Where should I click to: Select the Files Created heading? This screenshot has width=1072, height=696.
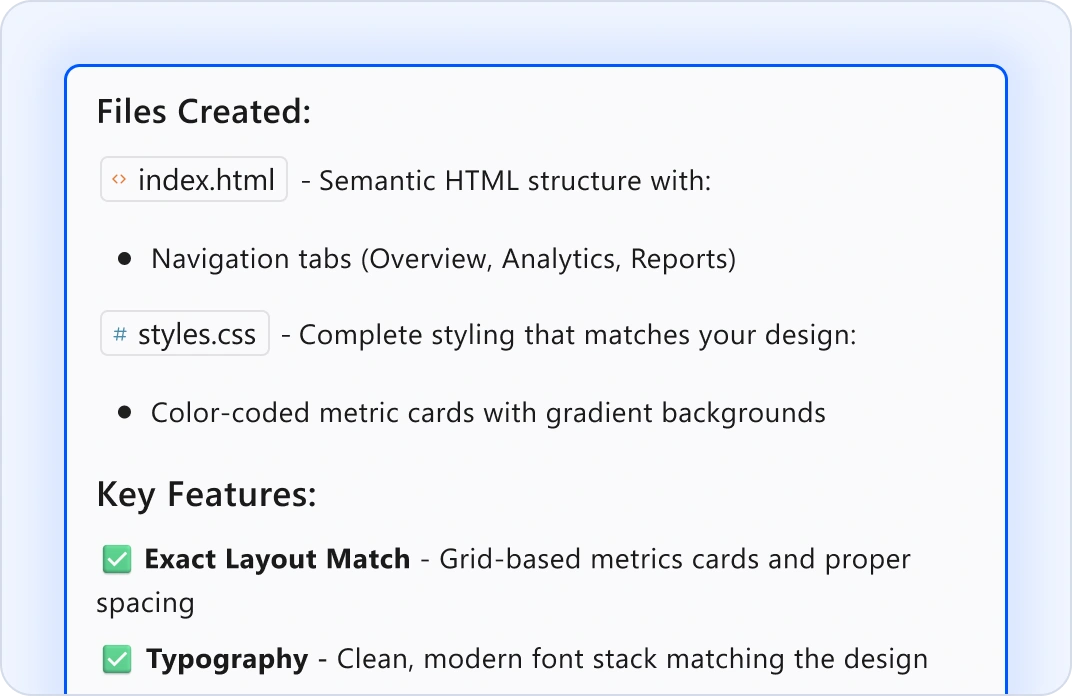[204, 112]
